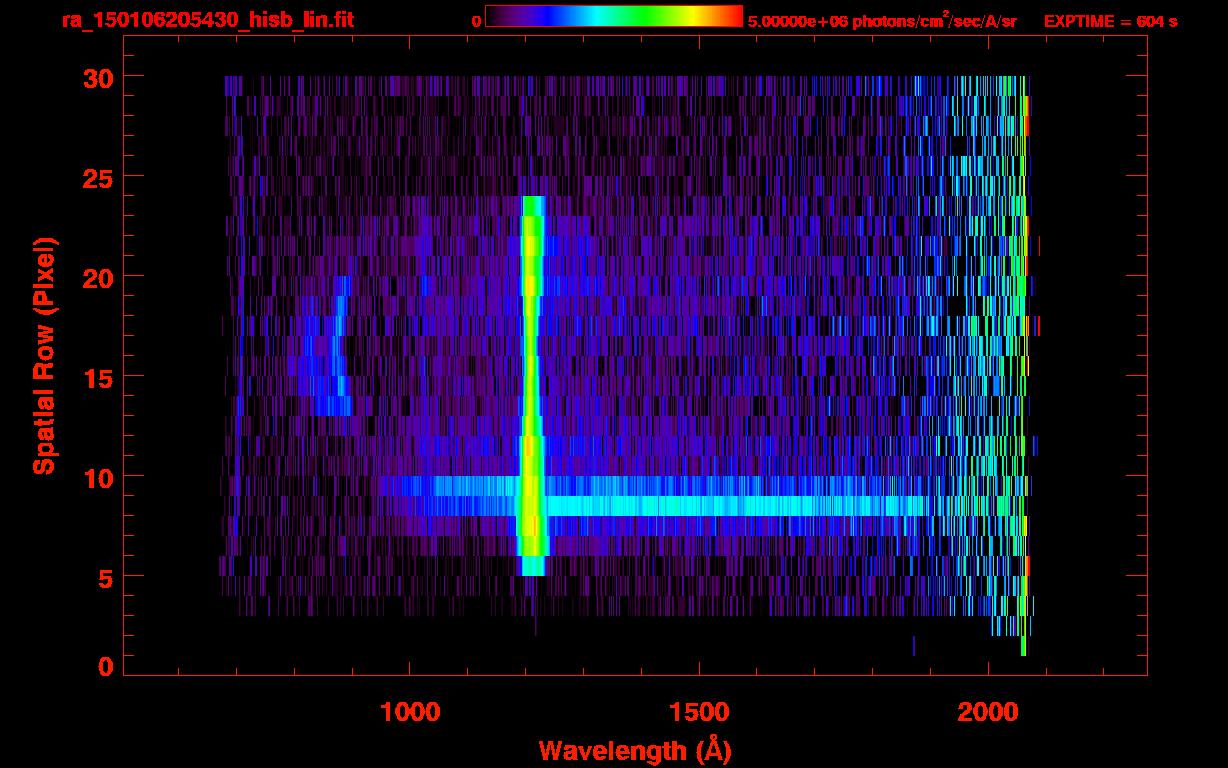This screenshot has width=1228, height=768.
Task: Click the EXPTIME = 604 s text
Action: click(x=1110, y=21)
